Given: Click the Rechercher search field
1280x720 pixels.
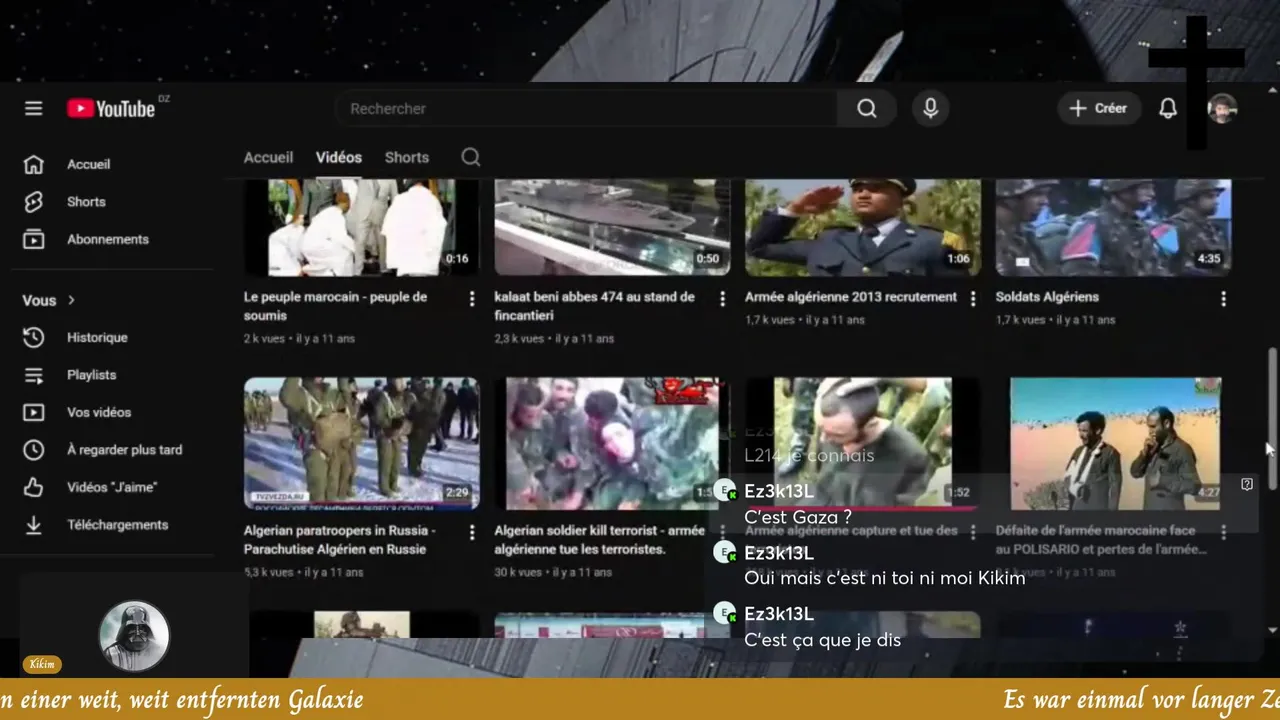Looking at the screenshot, I should [x=587, y=108].
